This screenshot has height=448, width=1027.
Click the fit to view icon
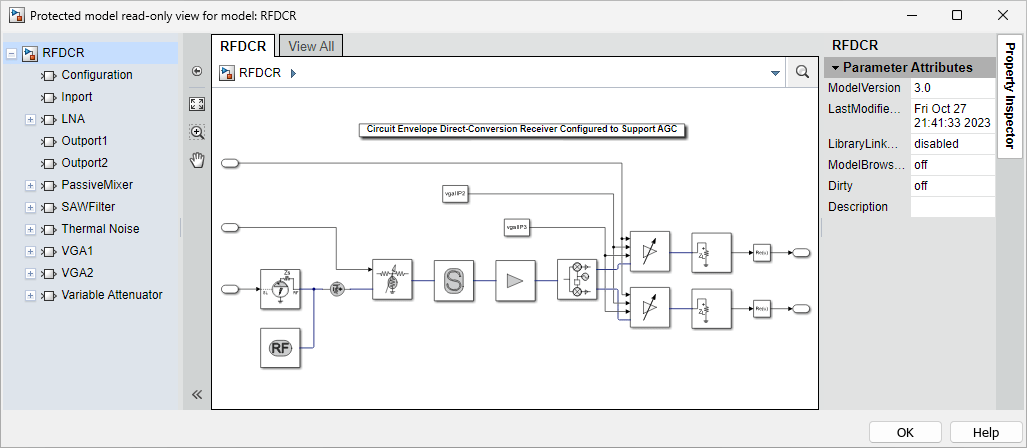(196, 103)
